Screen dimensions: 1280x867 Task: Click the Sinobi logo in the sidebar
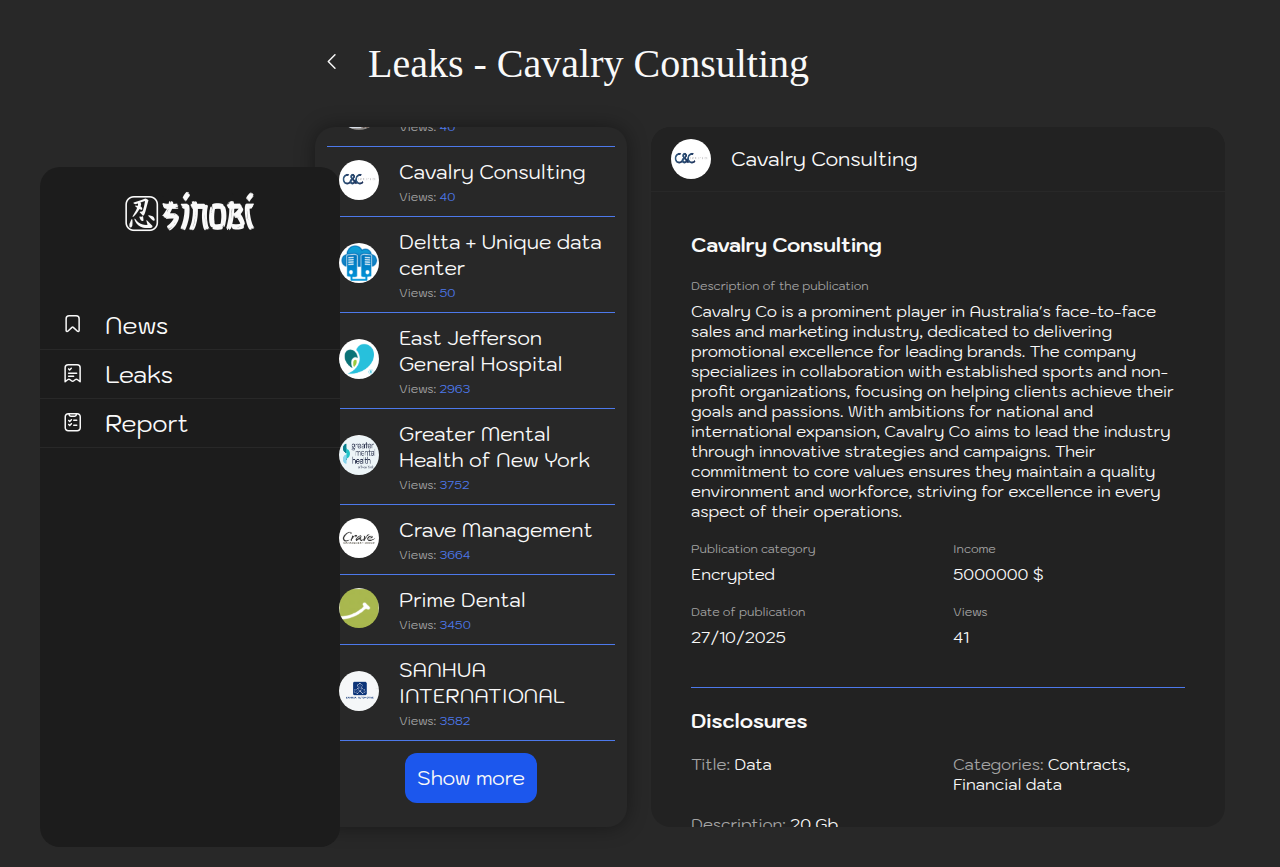190,213
